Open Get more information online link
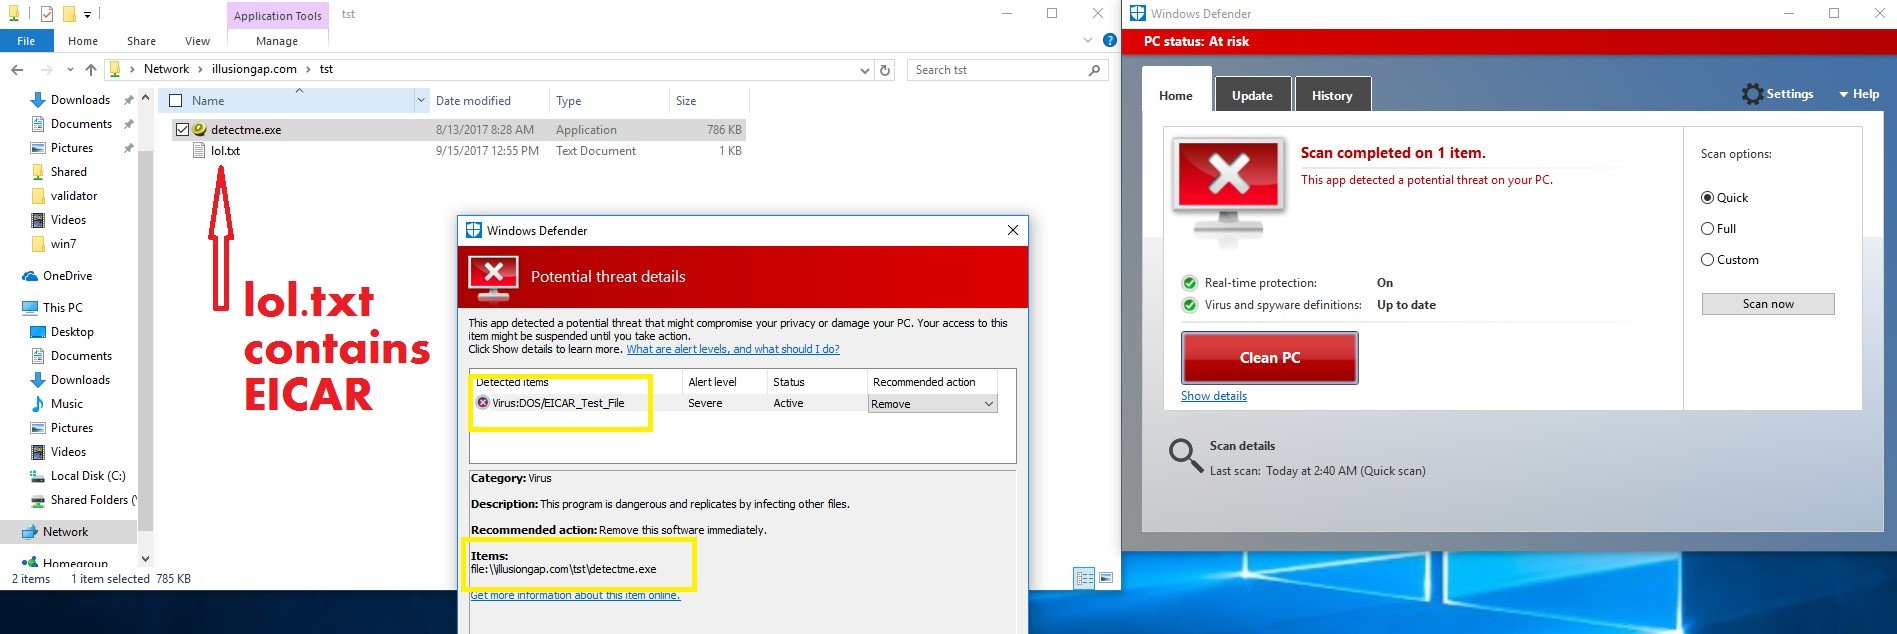 click(575, 595)
